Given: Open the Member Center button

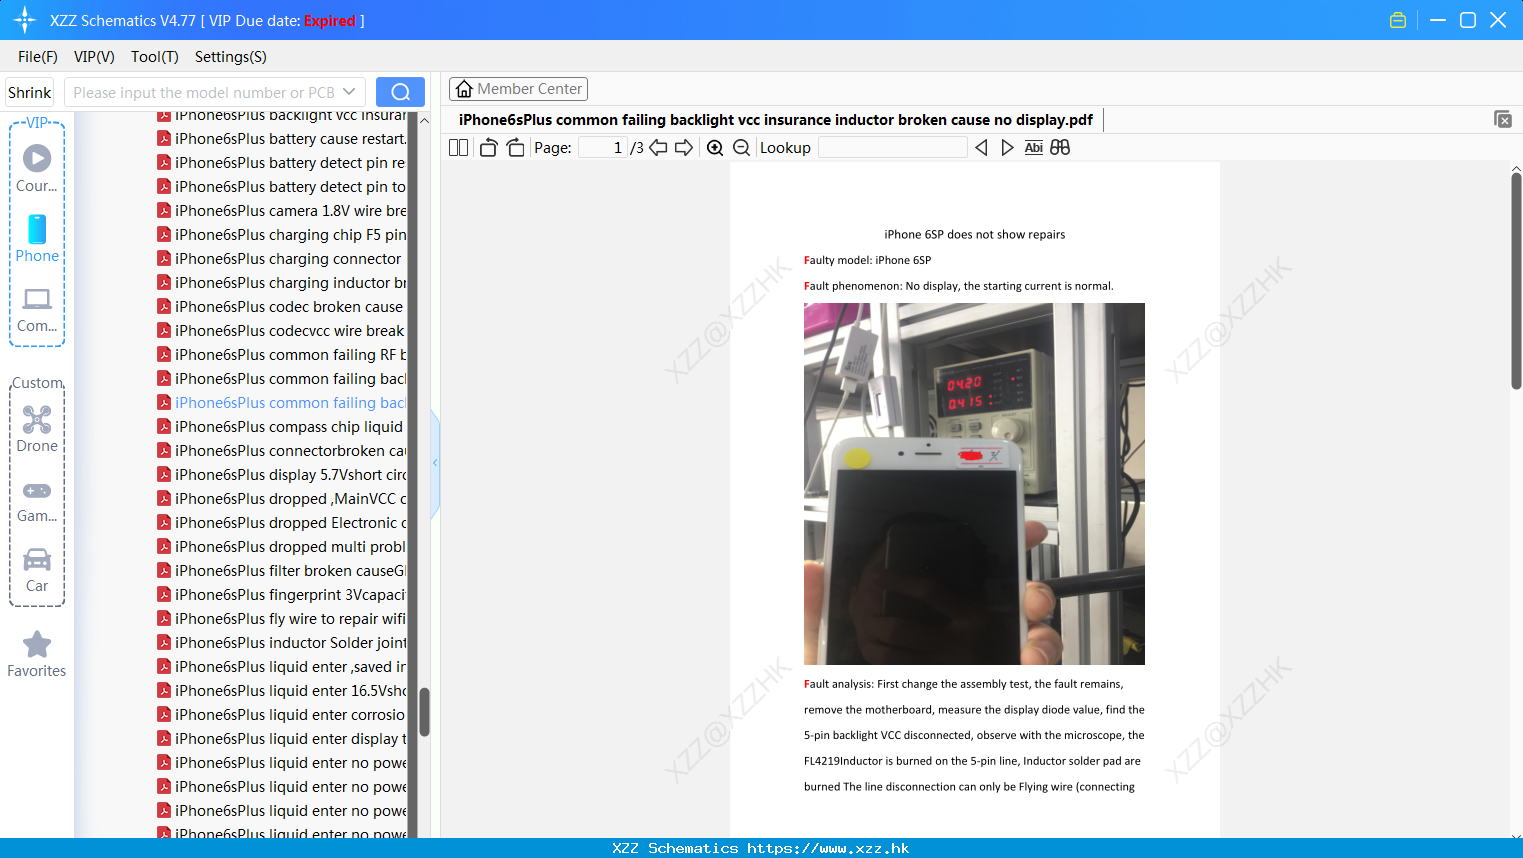Looking at the screenshot, I should point(518,89).
